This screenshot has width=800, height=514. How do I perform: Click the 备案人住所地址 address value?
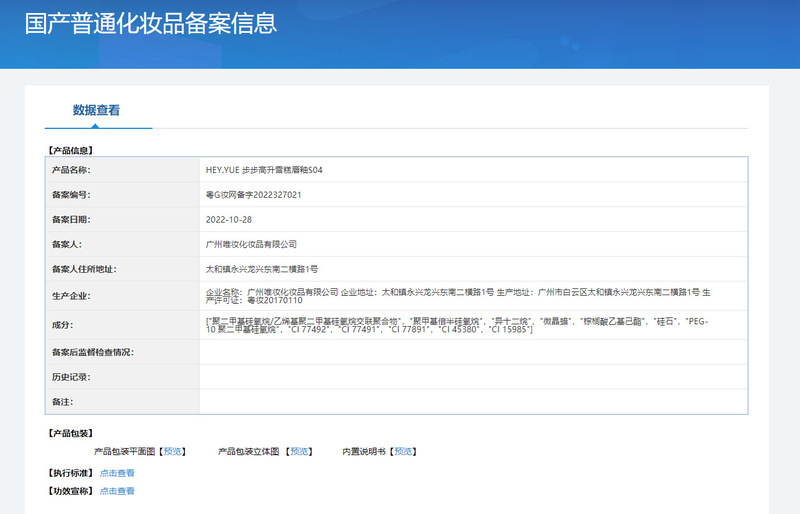pos(261,269)
